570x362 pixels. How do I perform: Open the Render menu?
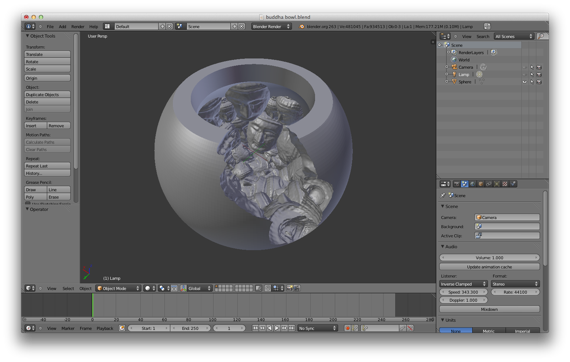[x=77, y=27]
